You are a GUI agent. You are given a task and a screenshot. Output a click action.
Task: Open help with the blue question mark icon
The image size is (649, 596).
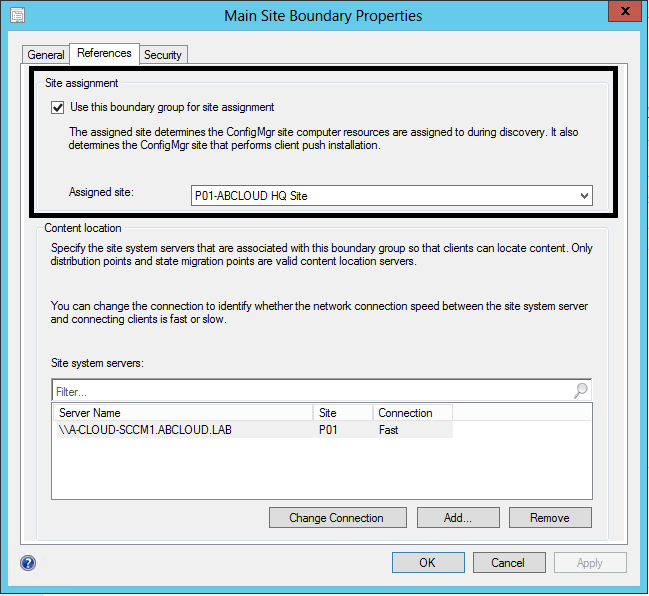27,563
